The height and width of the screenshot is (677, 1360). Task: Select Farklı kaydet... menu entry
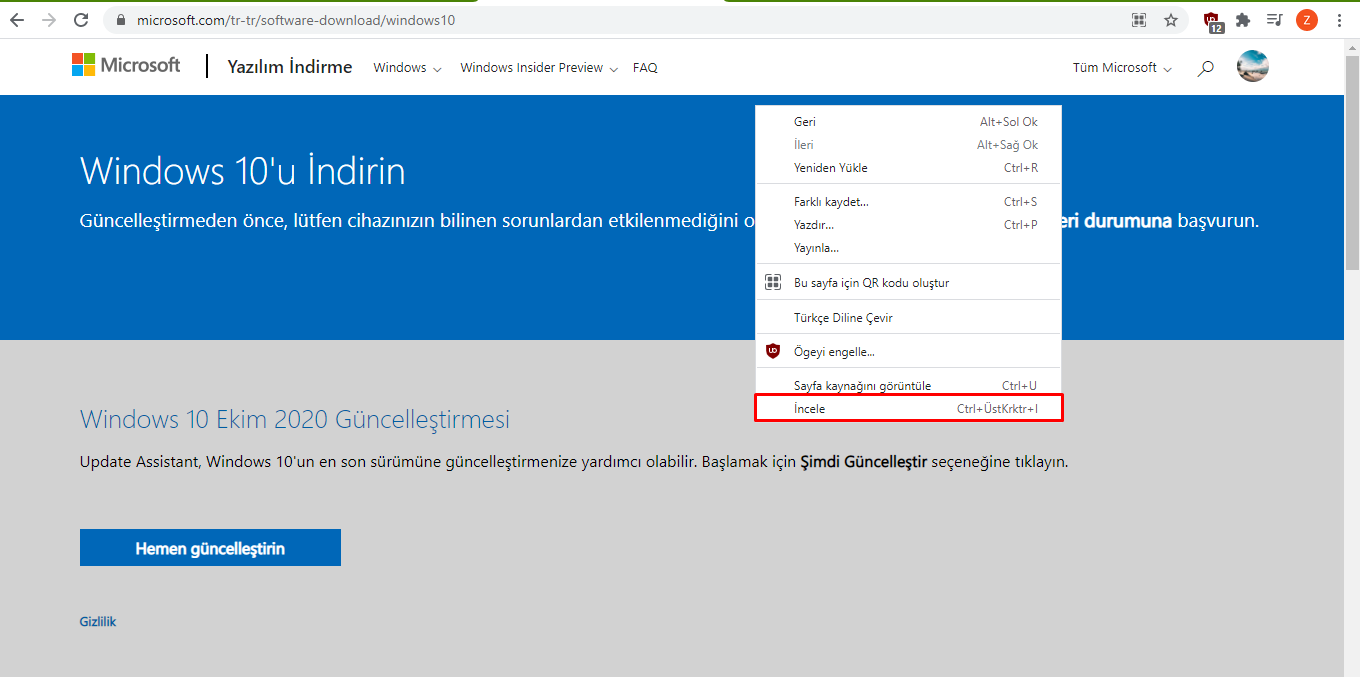pos(908,202)
